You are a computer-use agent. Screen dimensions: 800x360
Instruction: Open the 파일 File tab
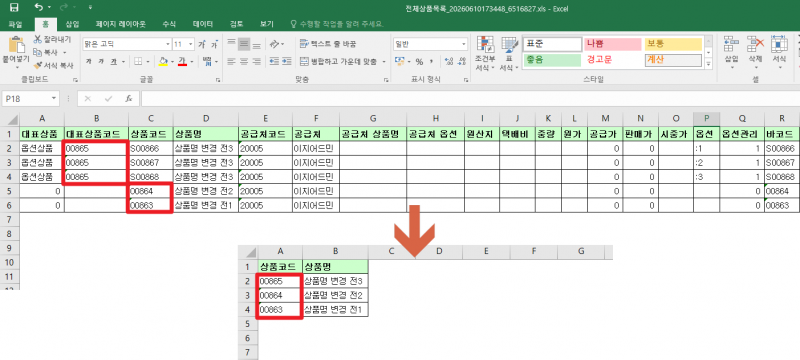[x=16, y=24]
